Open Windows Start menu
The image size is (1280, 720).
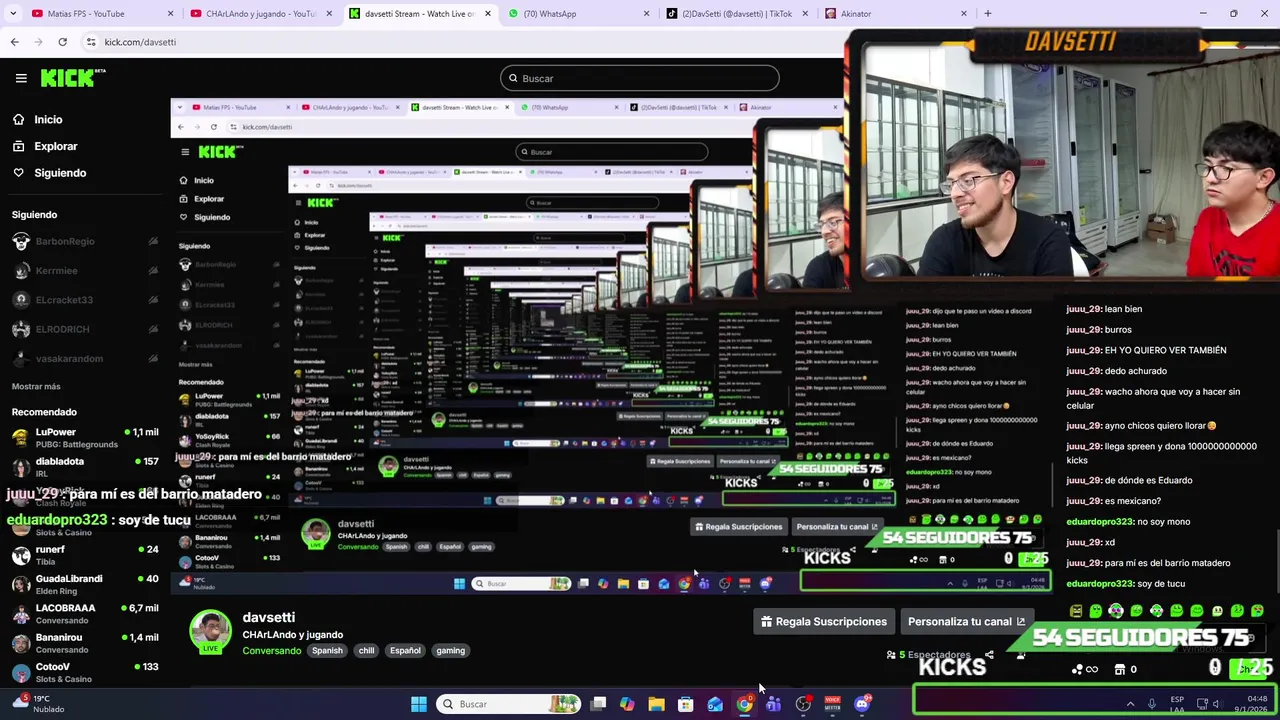pyautogui.click(x=419, y=704)
